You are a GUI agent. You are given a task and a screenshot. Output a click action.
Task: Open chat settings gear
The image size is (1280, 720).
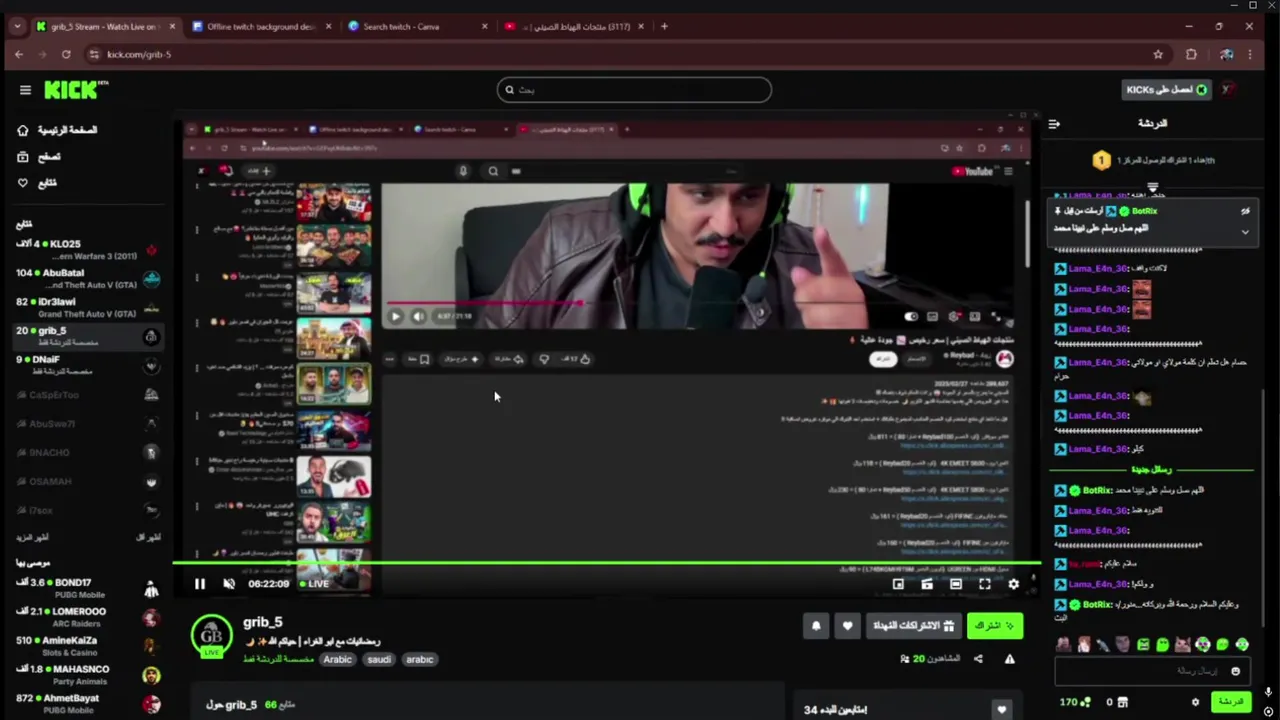click(x=1195, y=702)
